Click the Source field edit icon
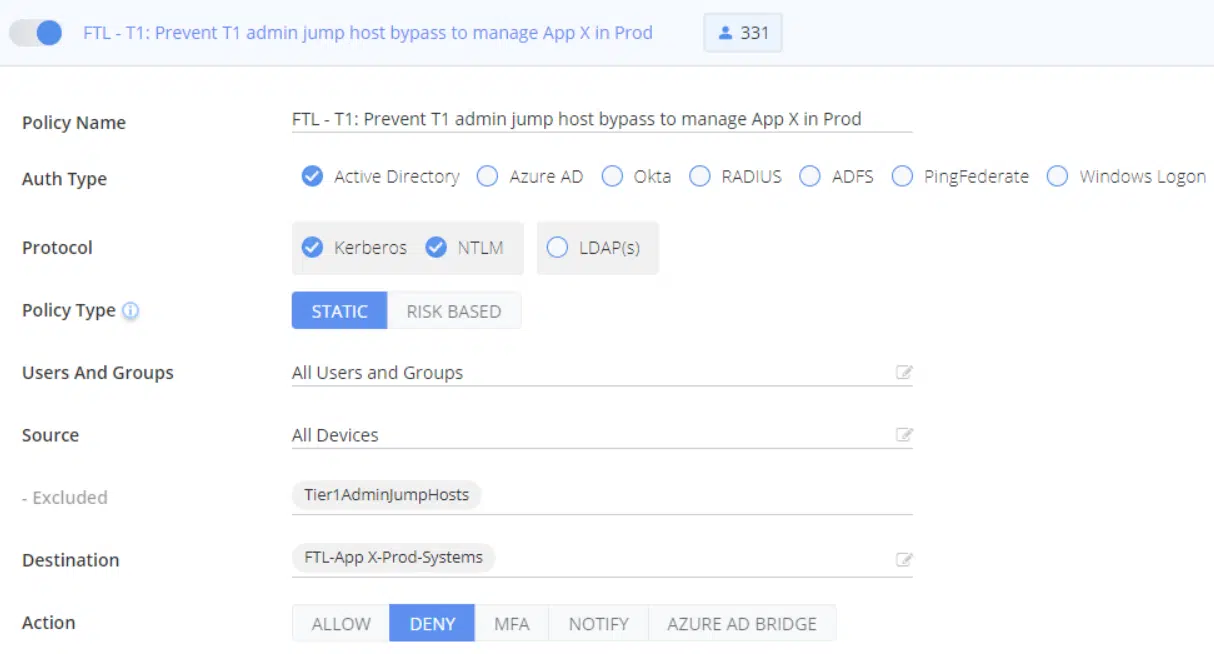The height and width of the screenshot is (654, 1214). pyautogui.click(x=904, y=435)
